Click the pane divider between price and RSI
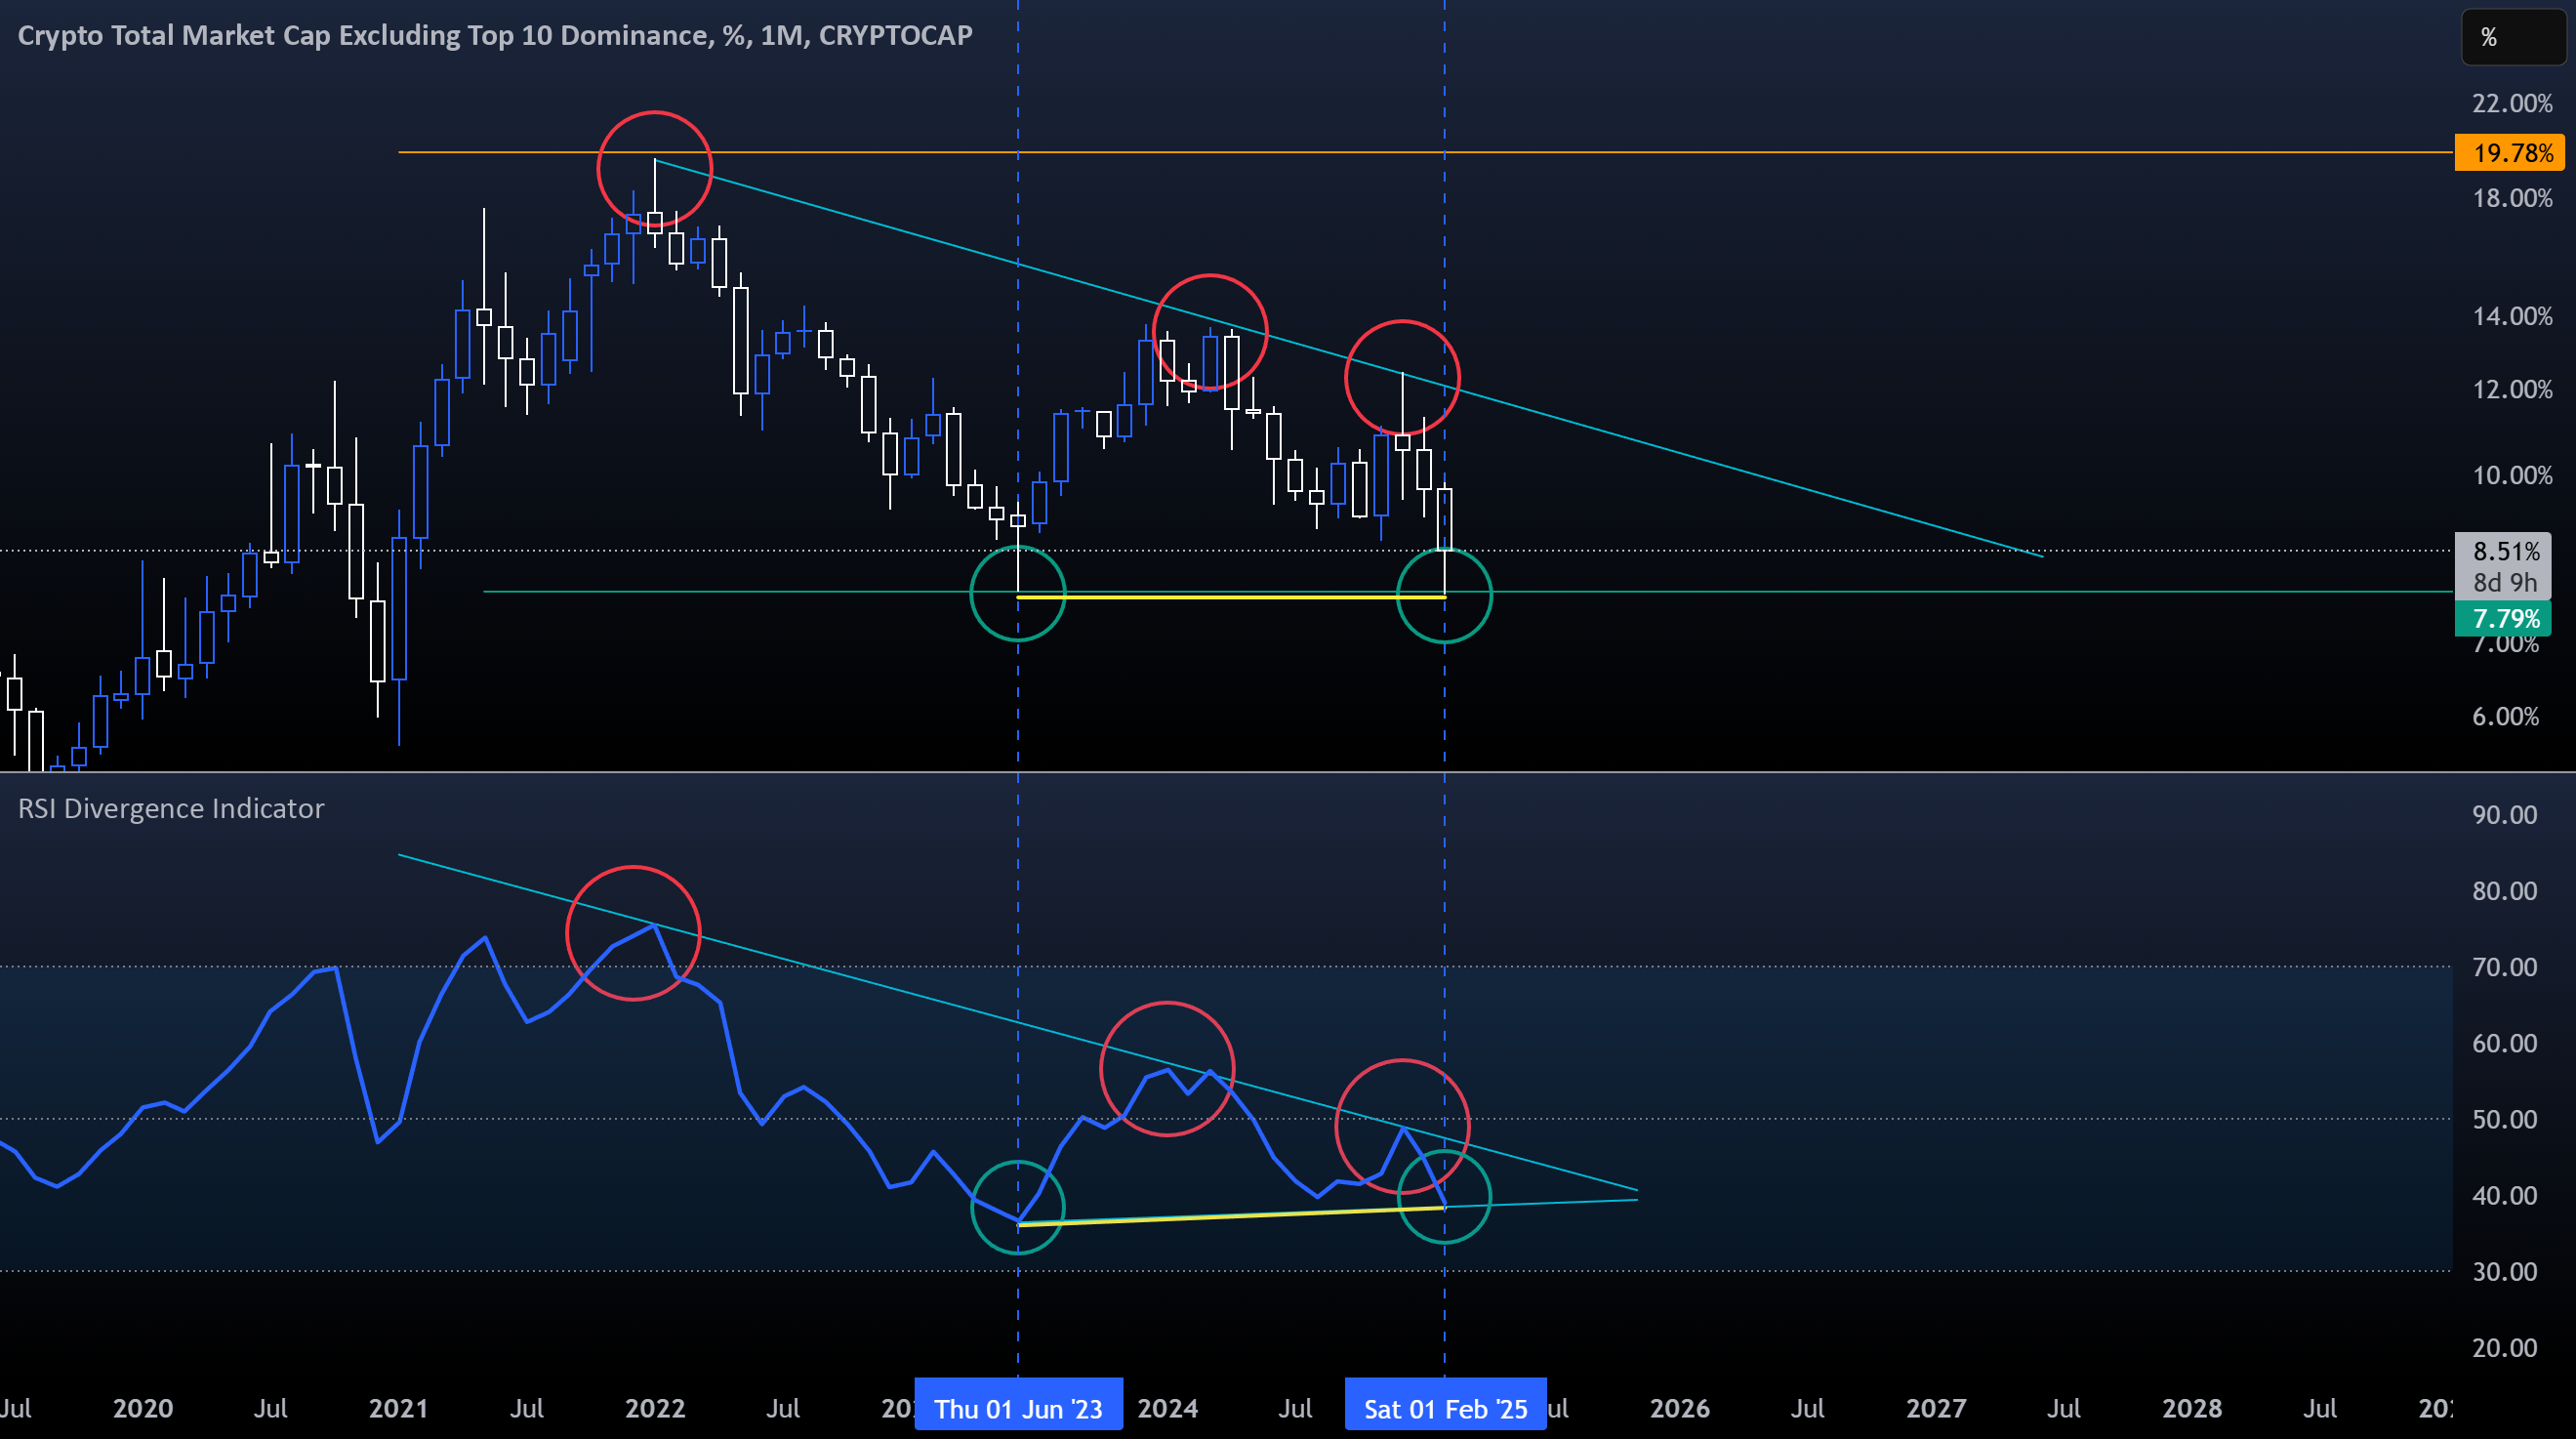 coord(1288,772)
